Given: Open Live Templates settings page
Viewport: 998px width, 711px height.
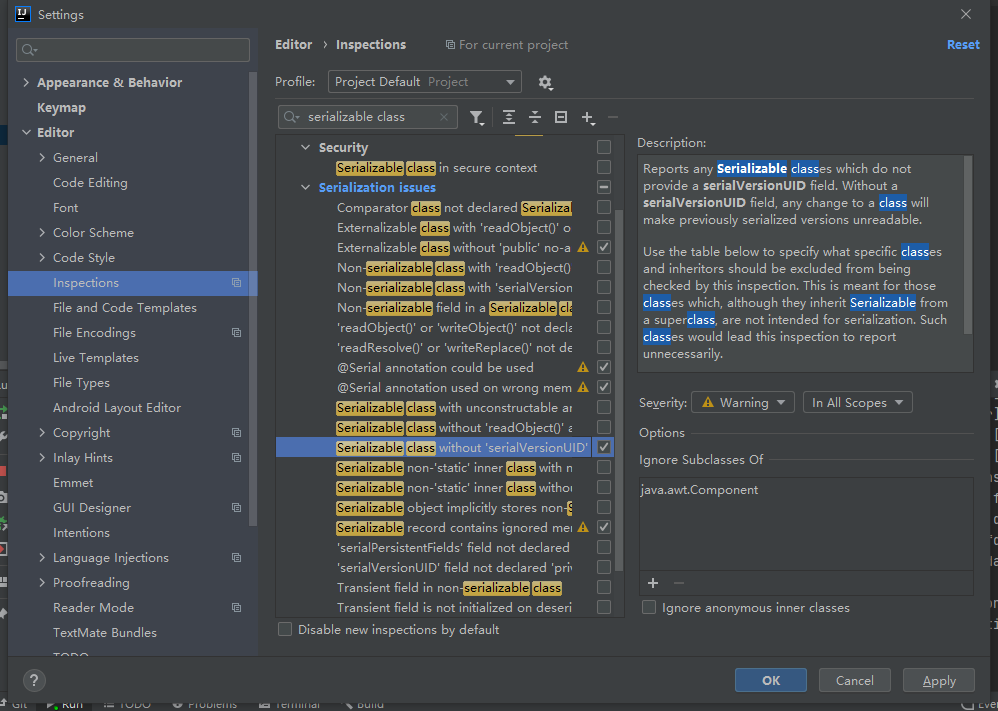Looking at the screenshot, I should point(95,358).
